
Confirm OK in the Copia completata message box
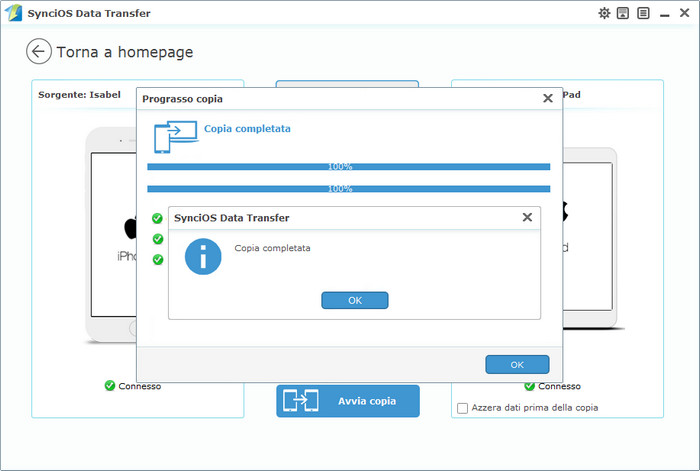click(x=355, y=300)
